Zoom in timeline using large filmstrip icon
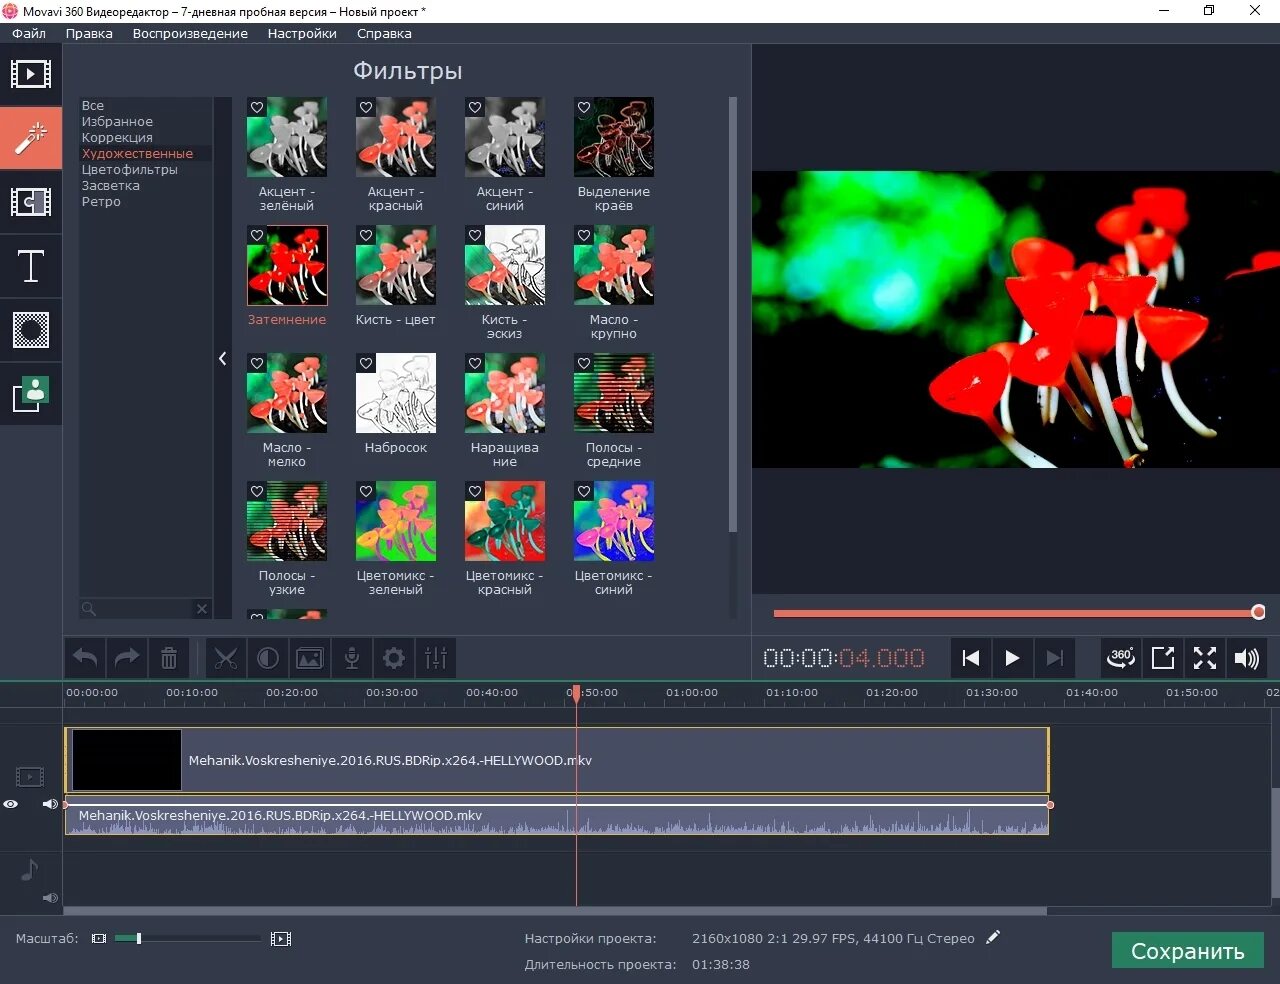 point(281,939)
